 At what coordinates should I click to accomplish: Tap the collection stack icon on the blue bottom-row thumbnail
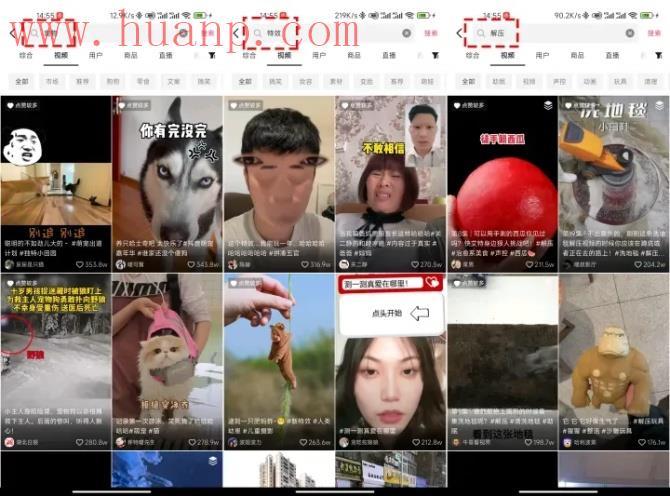tap(213, 461)
